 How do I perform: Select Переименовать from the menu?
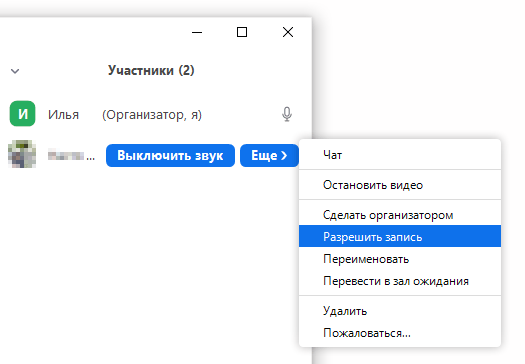[x=400, y=259]
